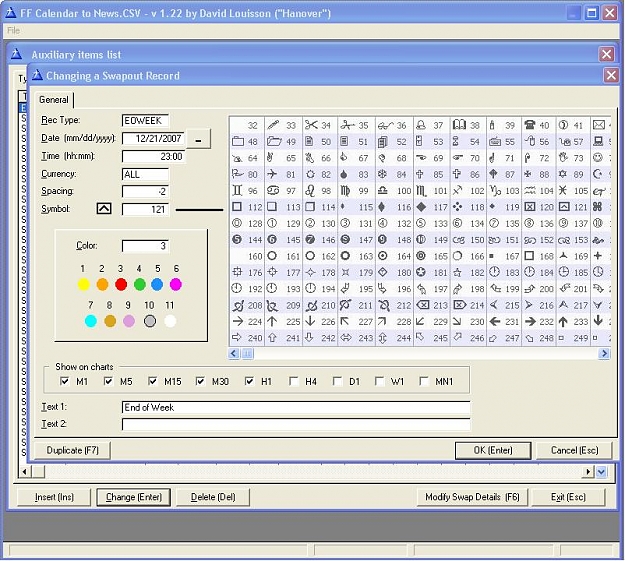Uncheck the M5 chart checkbox

[x=108, y=381]
